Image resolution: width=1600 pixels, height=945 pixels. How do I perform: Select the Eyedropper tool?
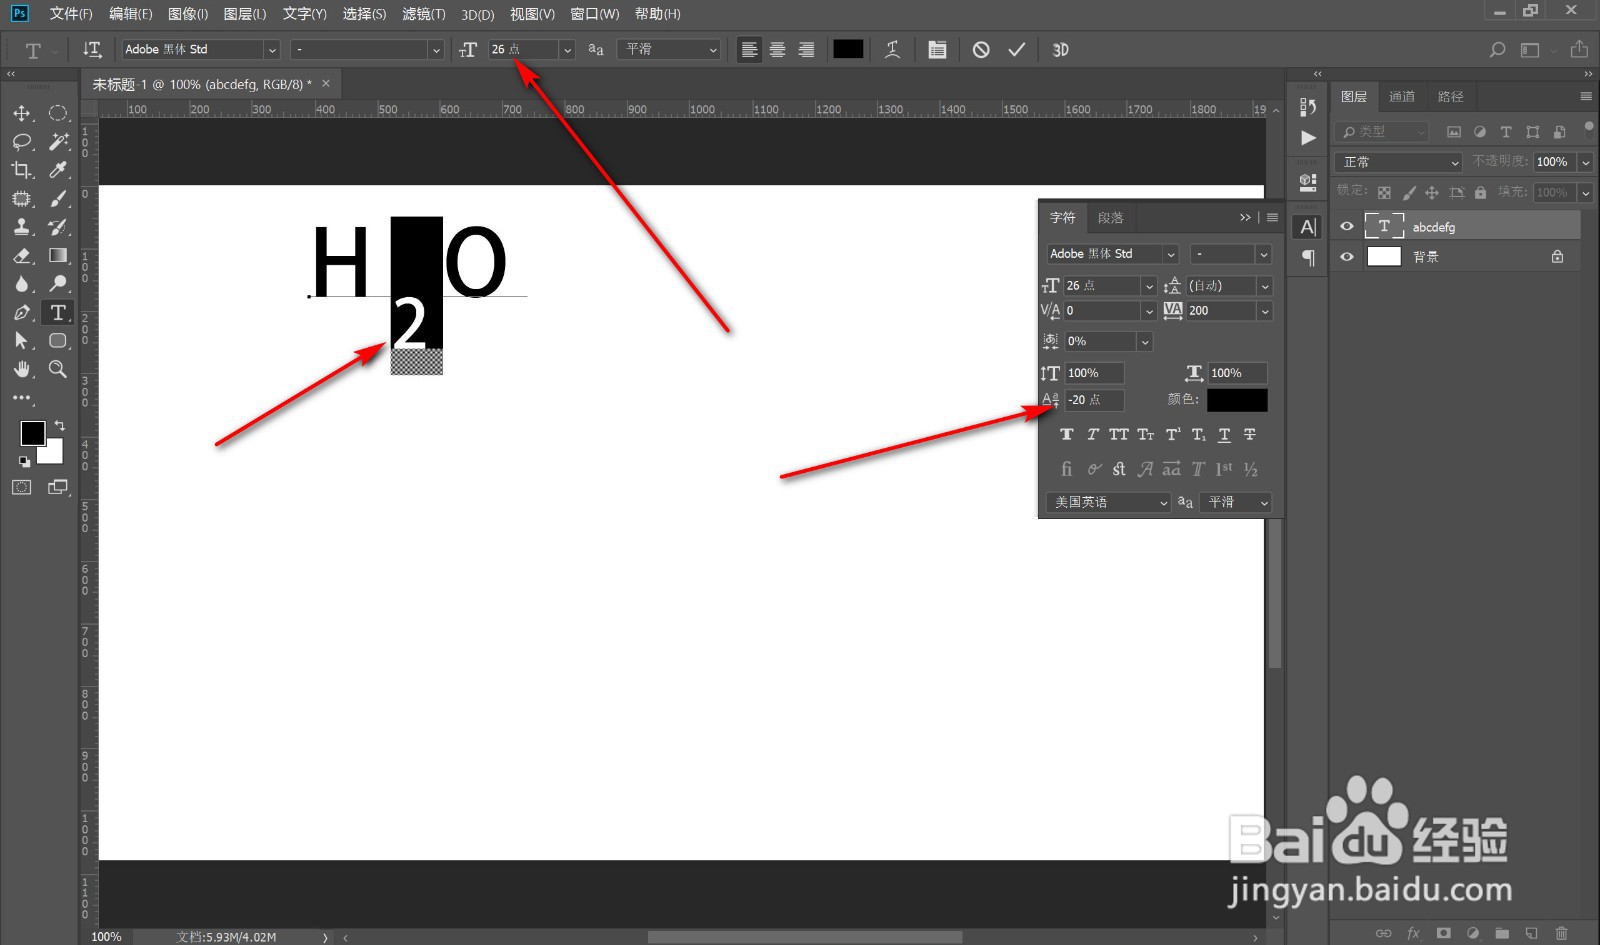point(58,170)
